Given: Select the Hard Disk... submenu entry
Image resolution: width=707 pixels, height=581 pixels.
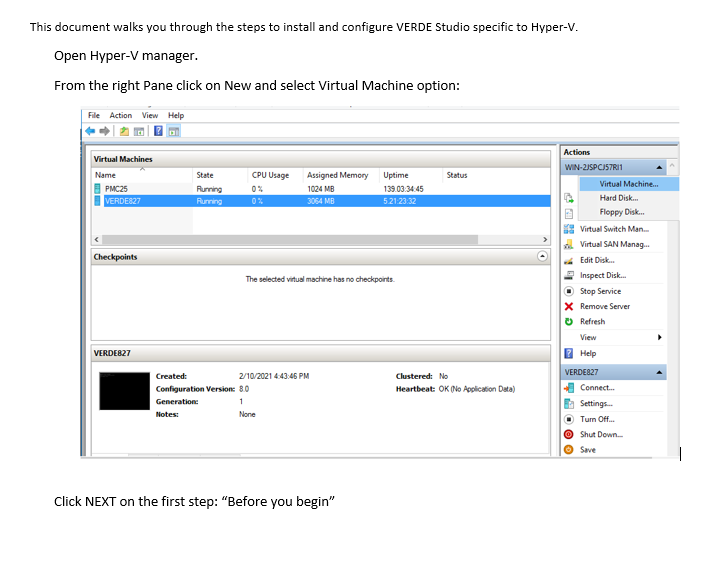Looking at the screenshot, I should pos(619,198).
